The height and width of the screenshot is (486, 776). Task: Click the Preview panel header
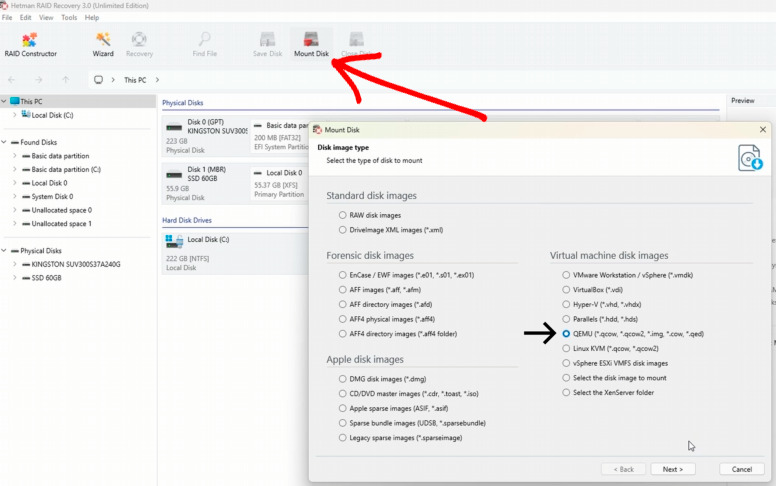[x=743, y=100]
